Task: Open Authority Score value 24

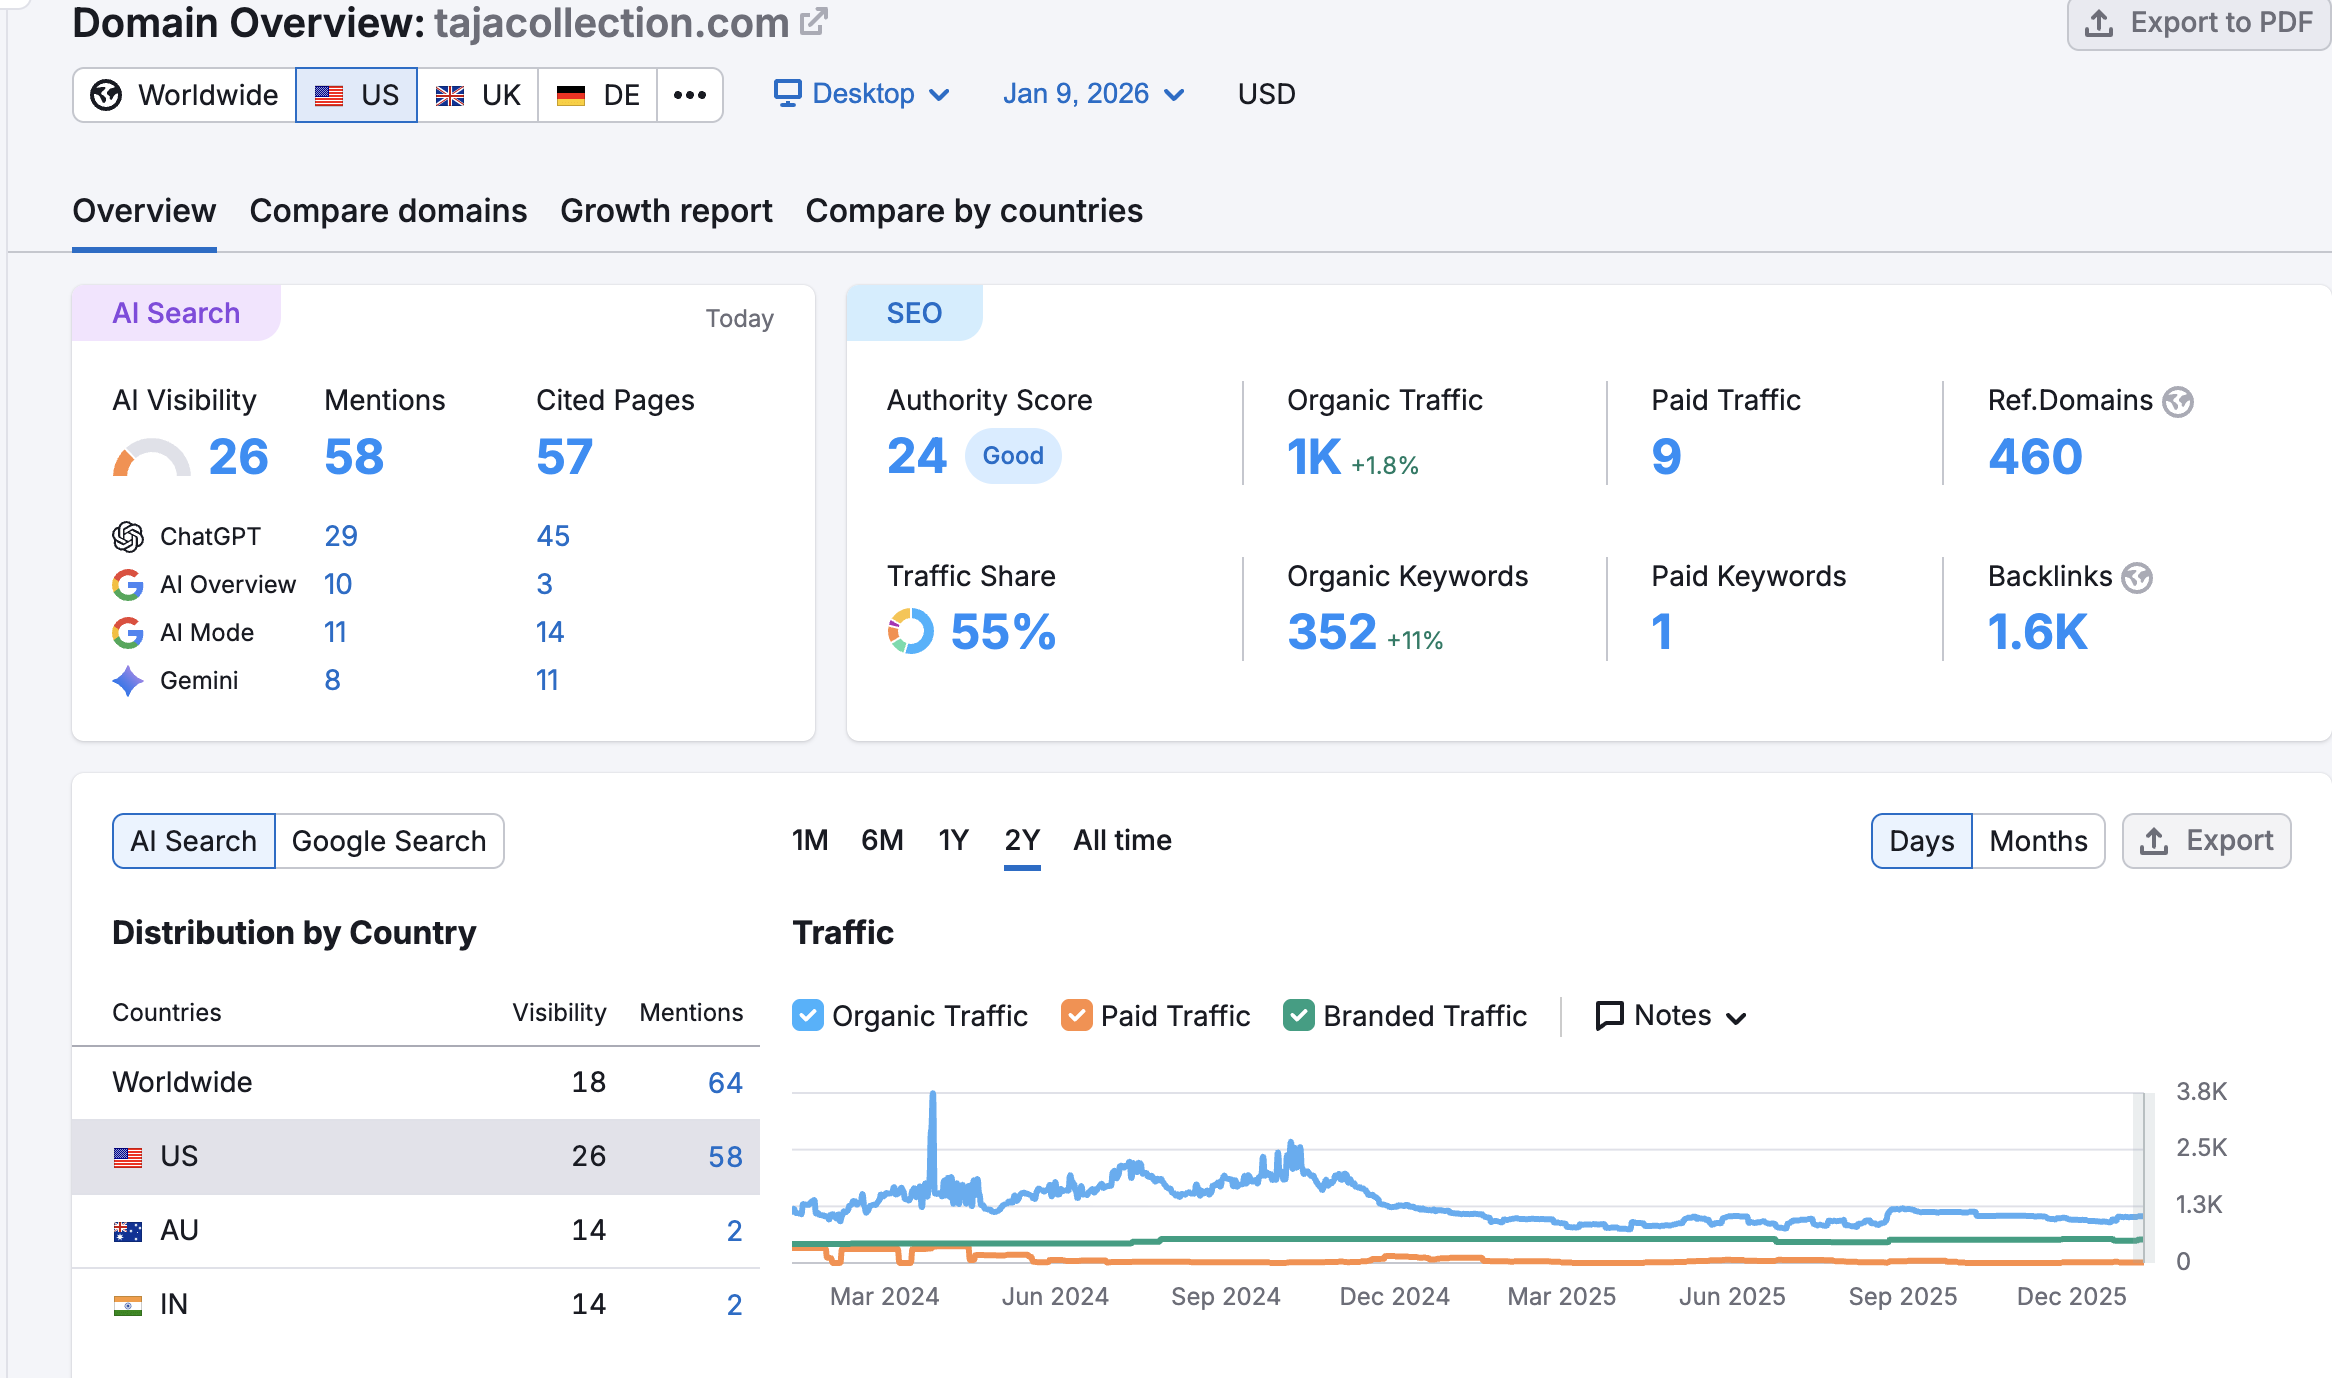Action: [x=917, y=457]
